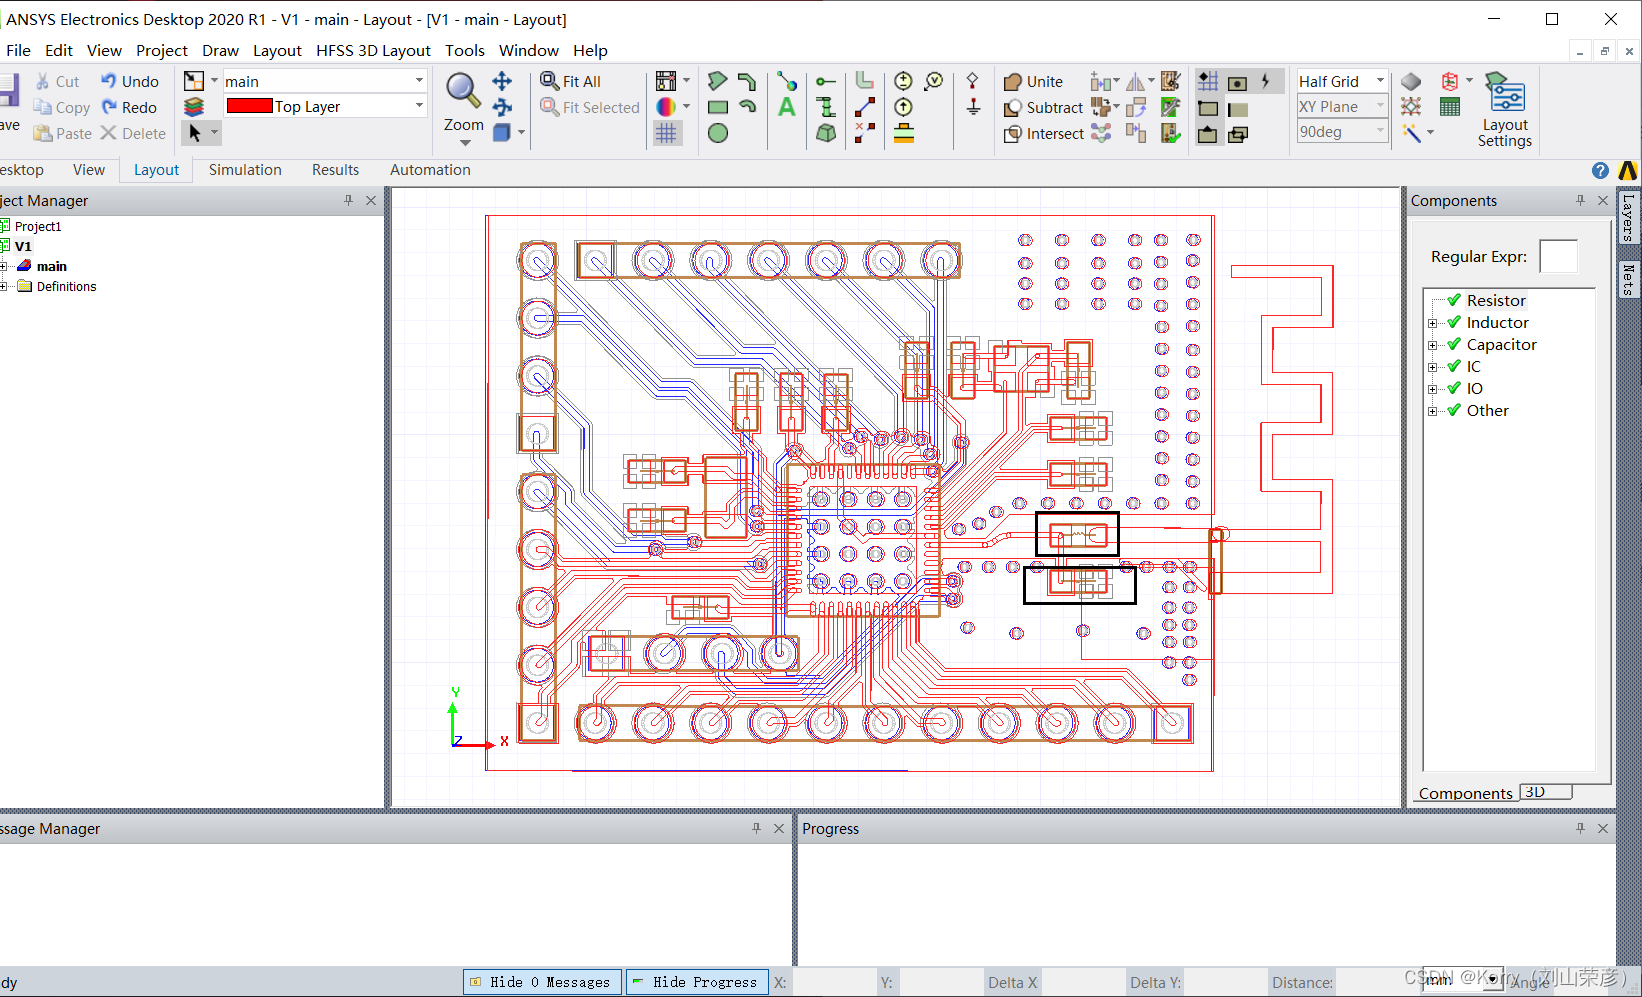This screenshot has width=1642, height=997.
Task: Toggle the Inductor component checkmark
Action: (1454, 322)
